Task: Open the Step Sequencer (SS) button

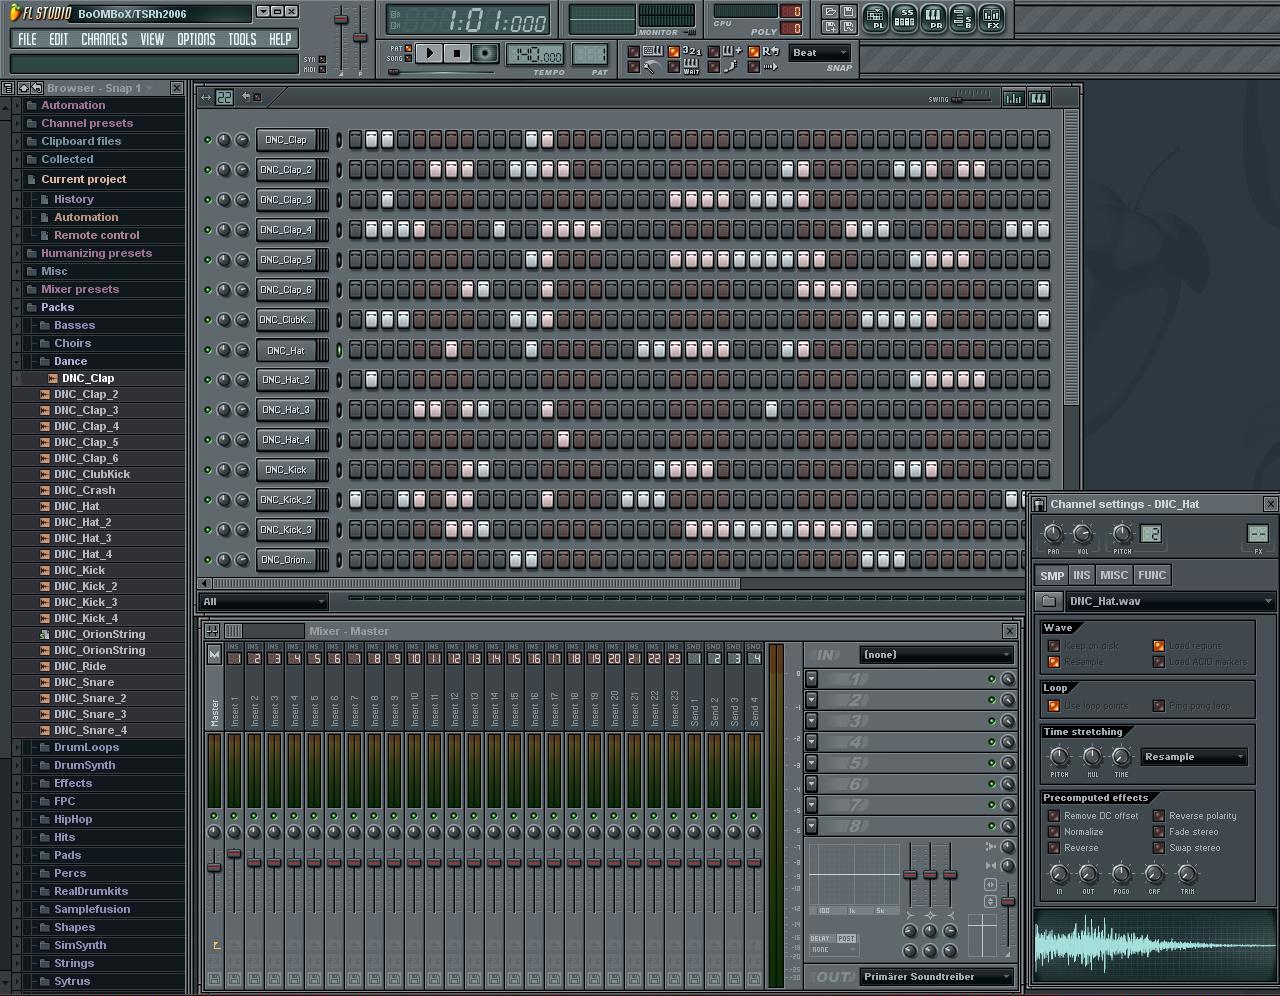Action: pyautogui.click(x=905, y=18)
